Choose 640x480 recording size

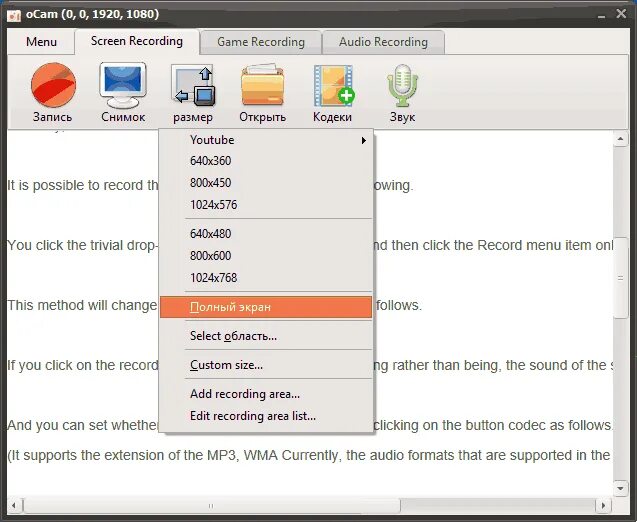266,234
